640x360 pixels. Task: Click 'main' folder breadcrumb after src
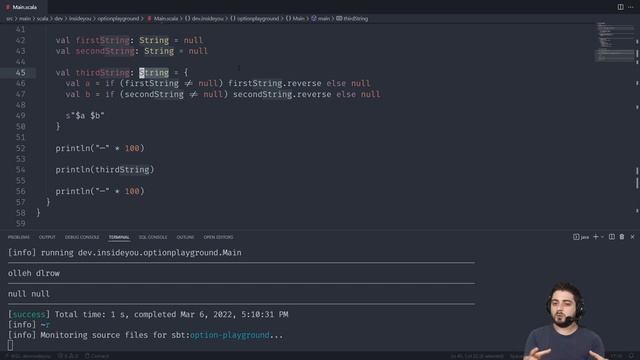click(25, 18)
